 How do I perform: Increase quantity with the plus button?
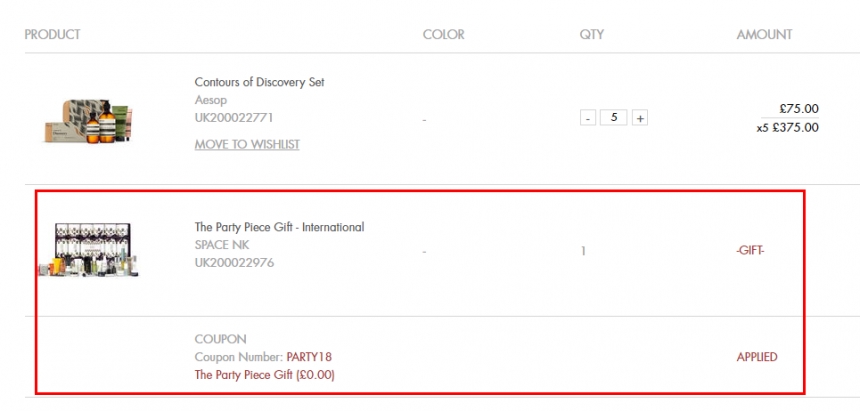click(x=640, y=118)
